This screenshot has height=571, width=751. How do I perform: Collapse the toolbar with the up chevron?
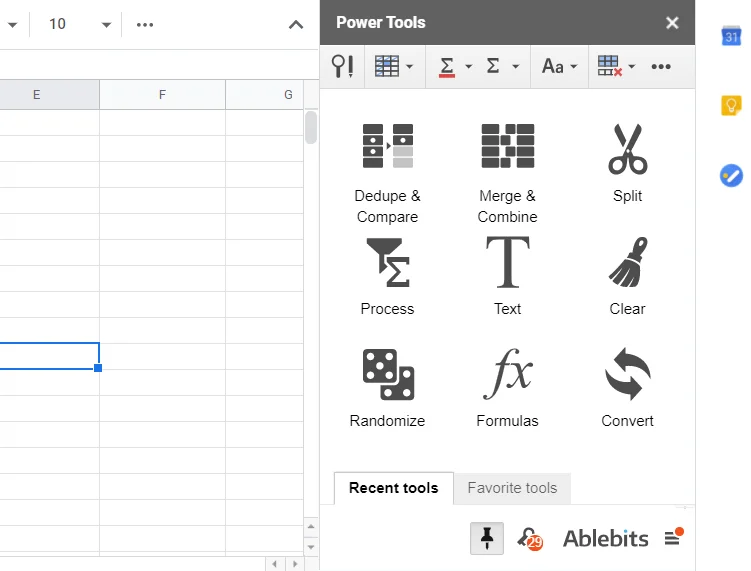point(296,24)
